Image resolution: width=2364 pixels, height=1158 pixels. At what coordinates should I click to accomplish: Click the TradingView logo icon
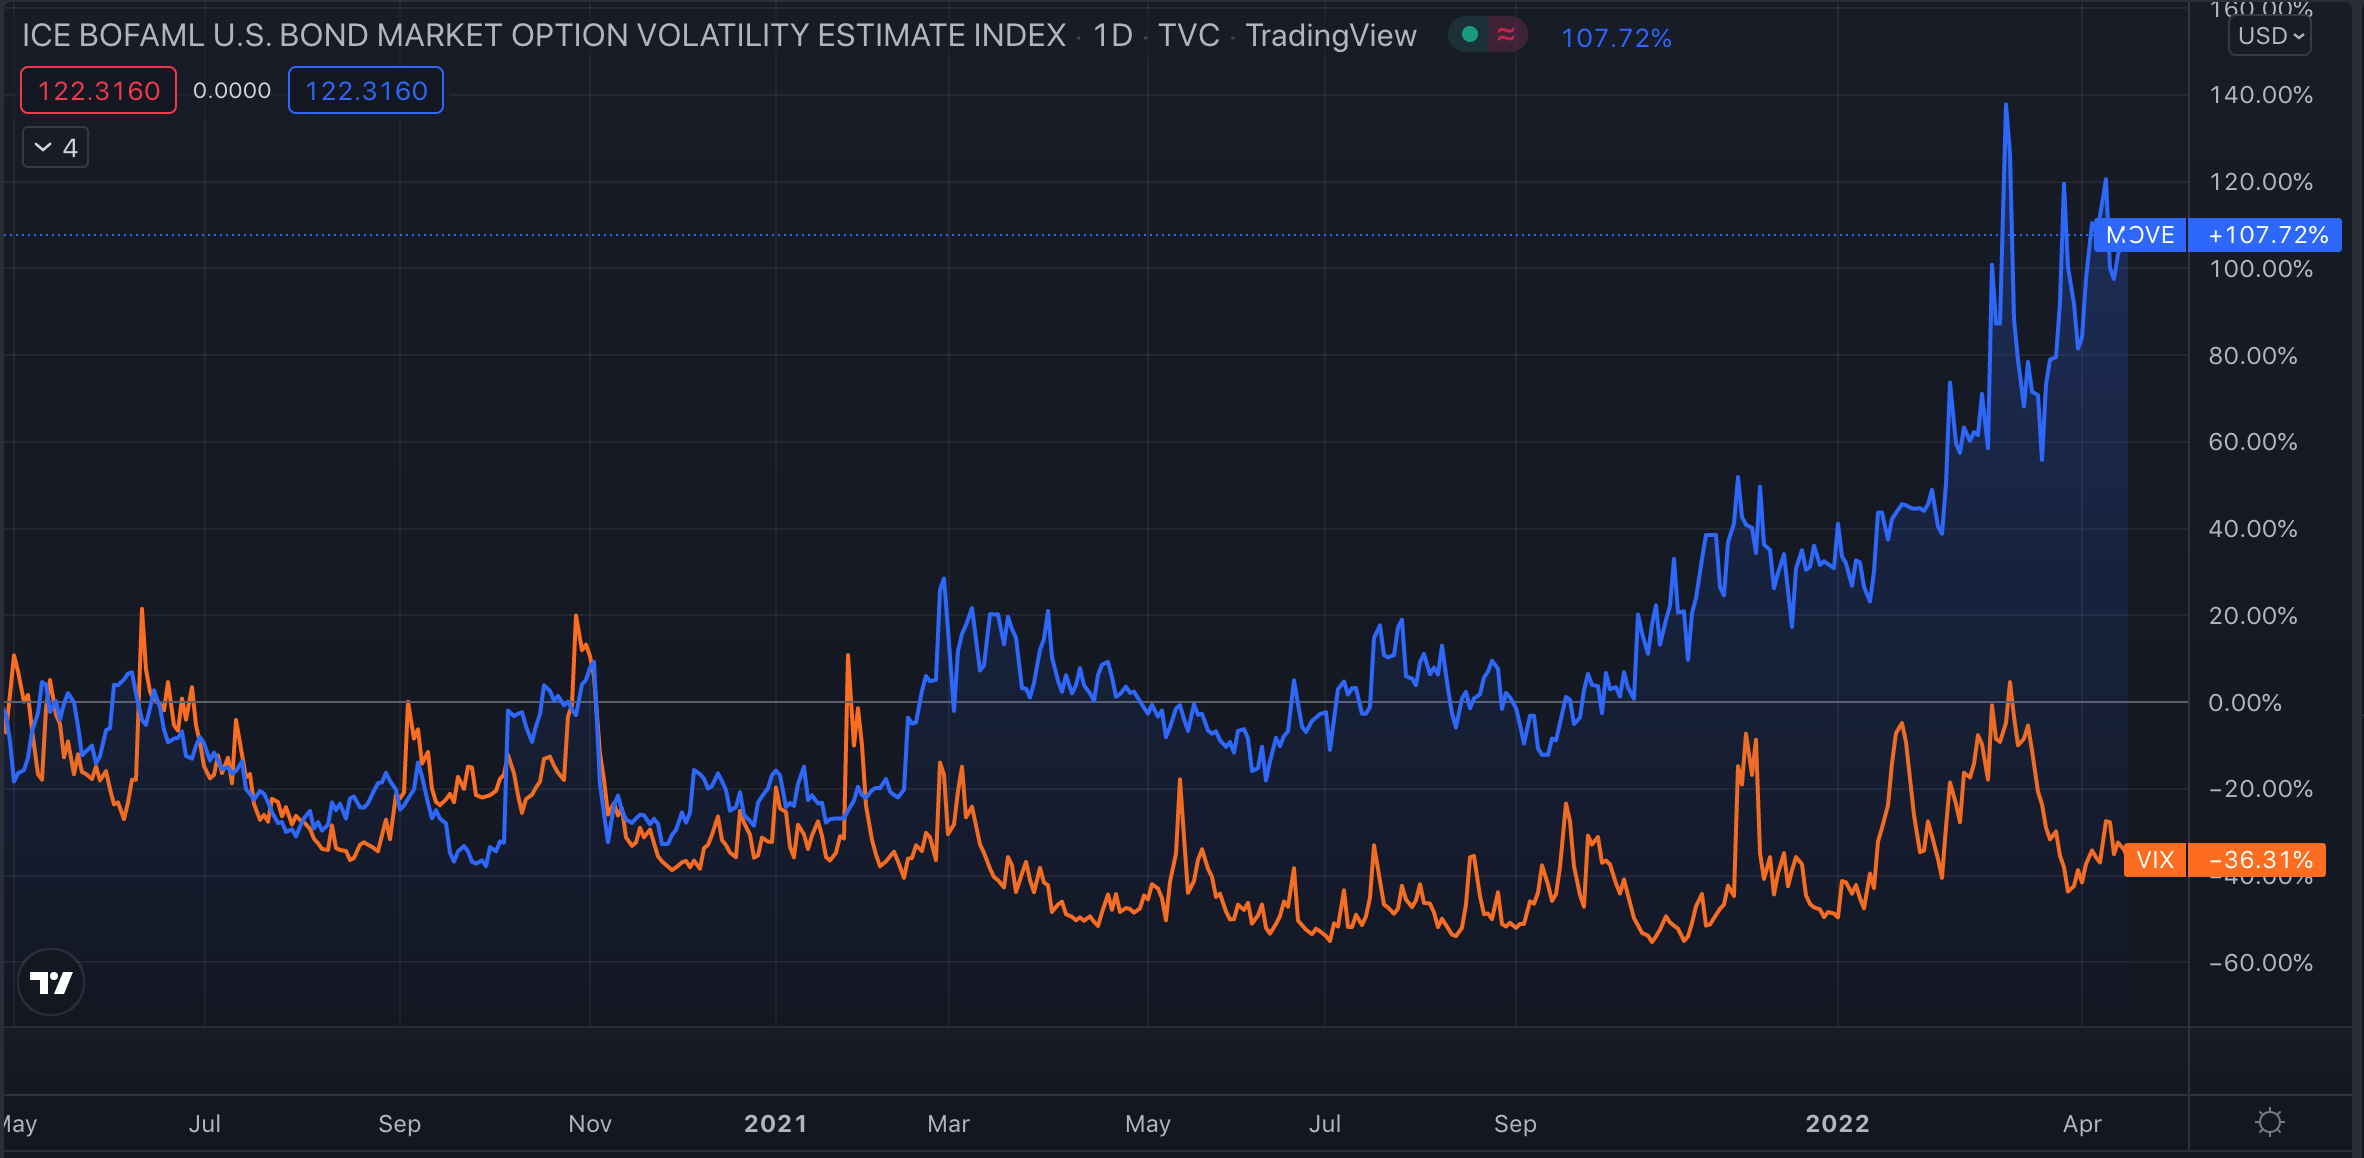[x=51, y=982]
